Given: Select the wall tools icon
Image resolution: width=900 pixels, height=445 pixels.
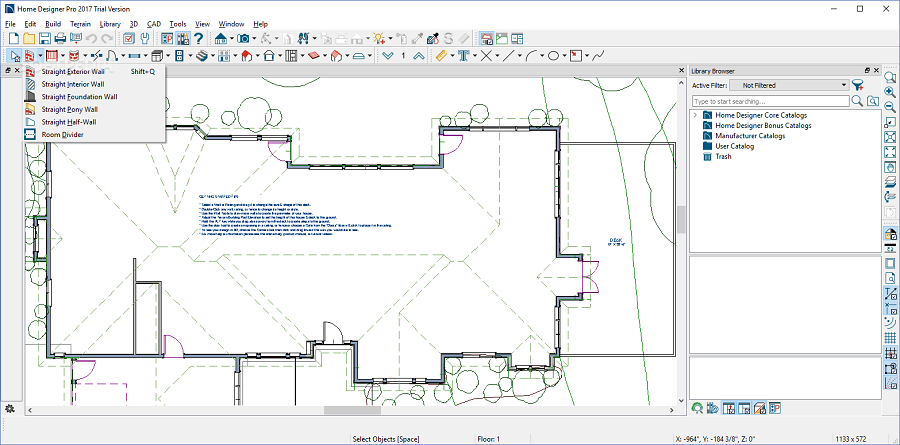Looking at the screenshot, I should (30, 56).
